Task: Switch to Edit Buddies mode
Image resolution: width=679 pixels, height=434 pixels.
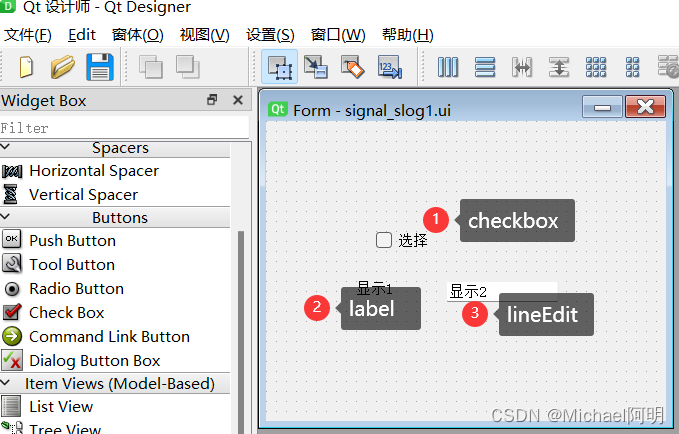Action: click(353, 67)
